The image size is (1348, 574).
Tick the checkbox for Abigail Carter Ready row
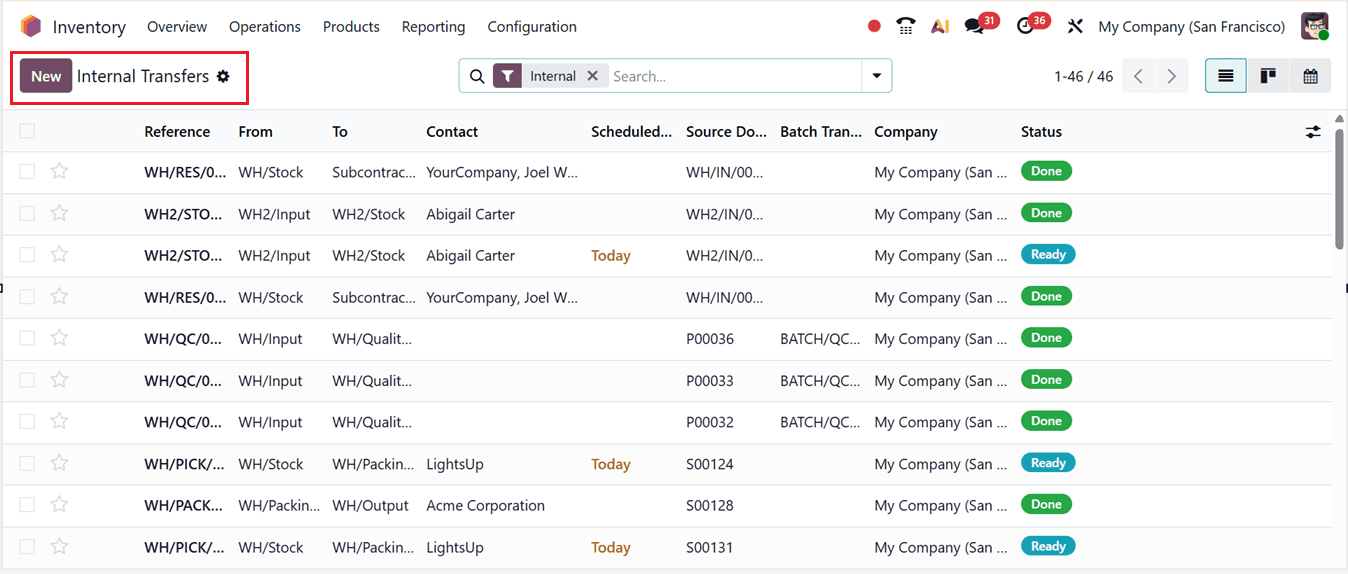click(x=27, y=255)
